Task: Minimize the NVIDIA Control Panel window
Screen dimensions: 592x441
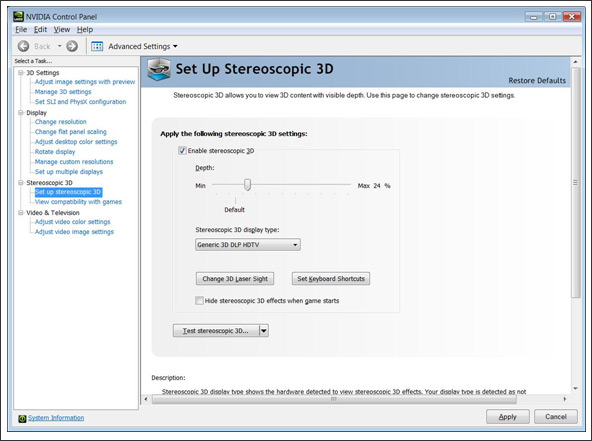Action: click(x=533, y=17)
